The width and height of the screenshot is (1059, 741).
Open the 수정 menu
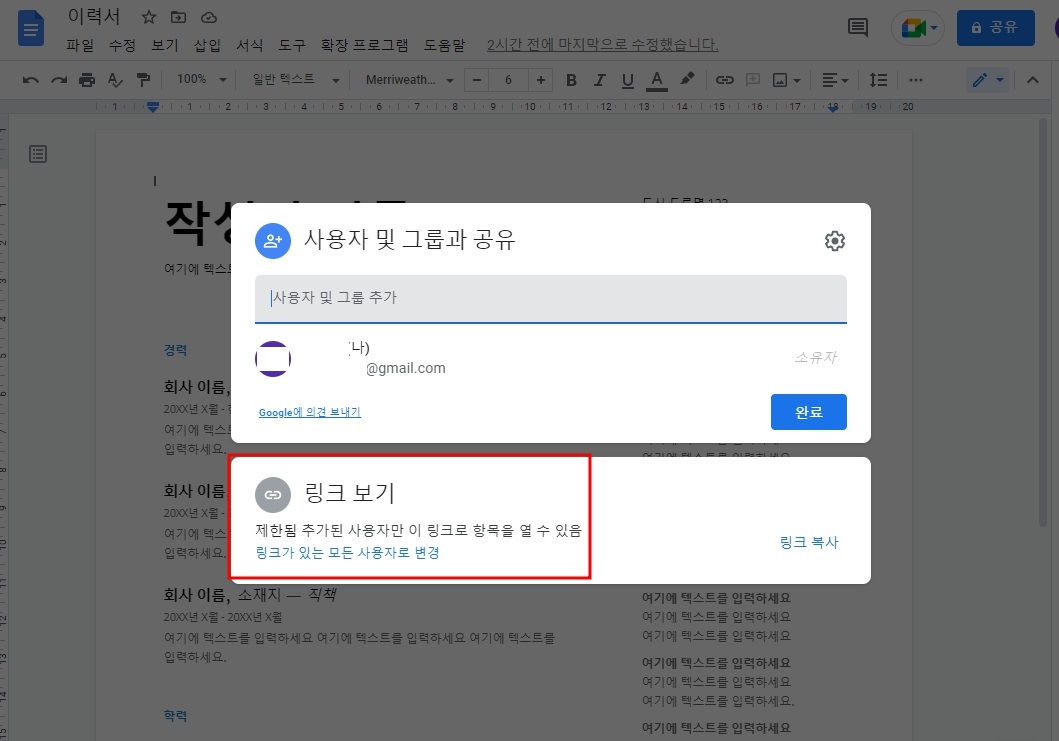click(122, 45)
